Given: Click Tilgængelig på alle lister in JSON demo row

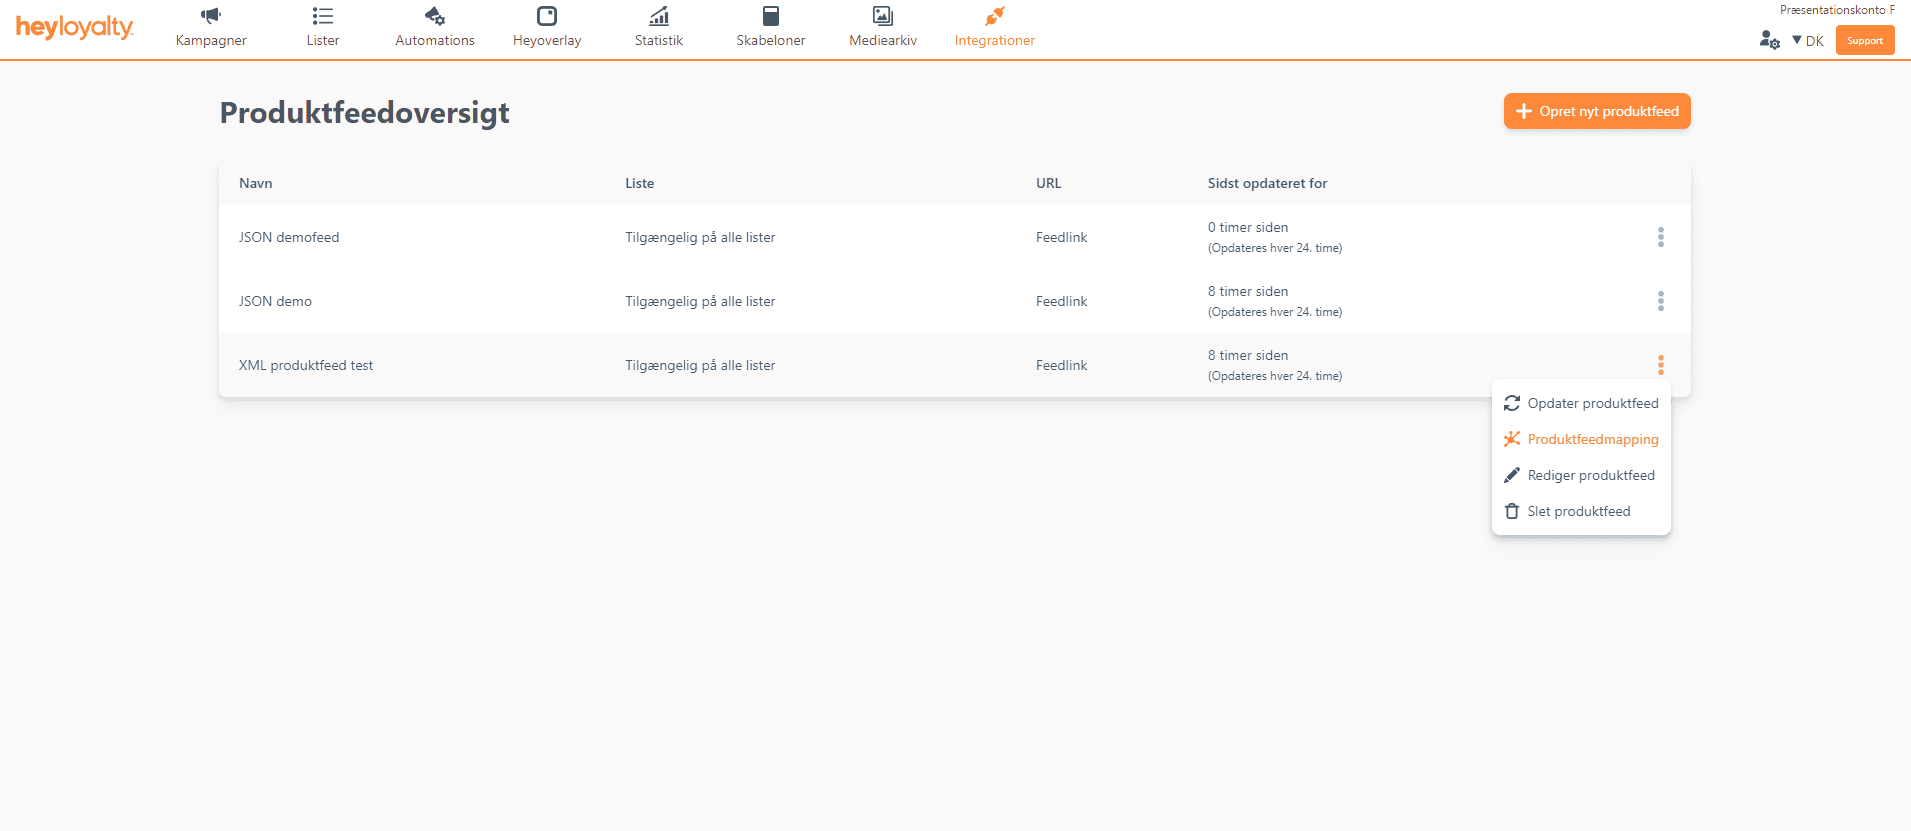Looking at the screenshot, I should point(700,301).
